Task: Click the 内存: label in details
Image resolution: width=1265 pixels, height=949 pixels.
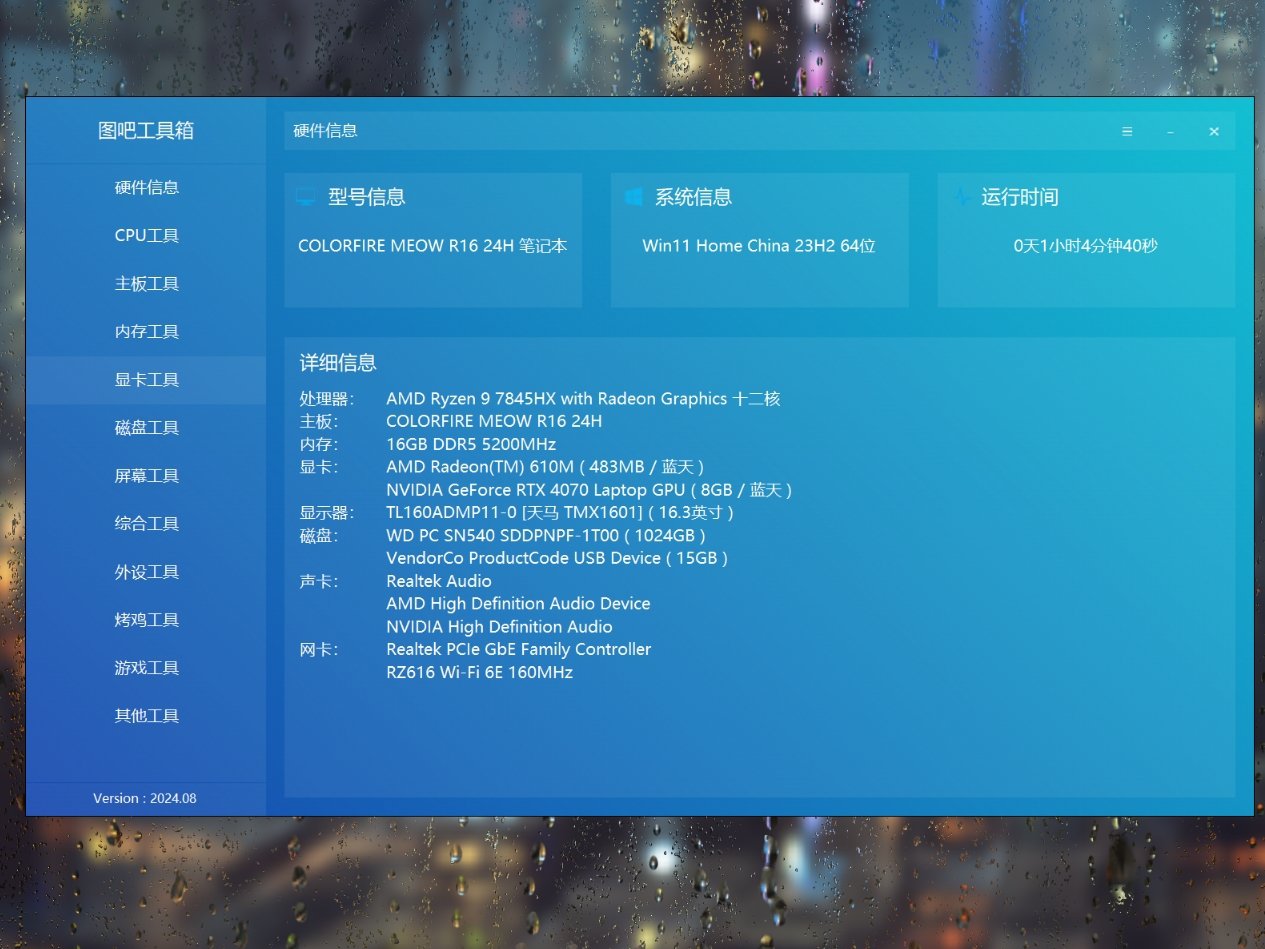Action: [x=319, y=444]
